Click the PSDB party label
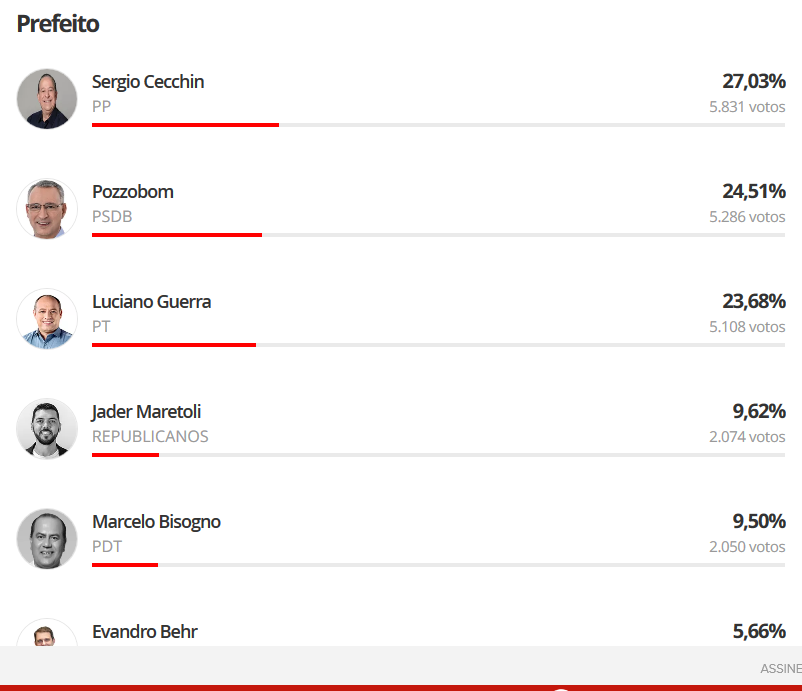 (x=112, y=216)
